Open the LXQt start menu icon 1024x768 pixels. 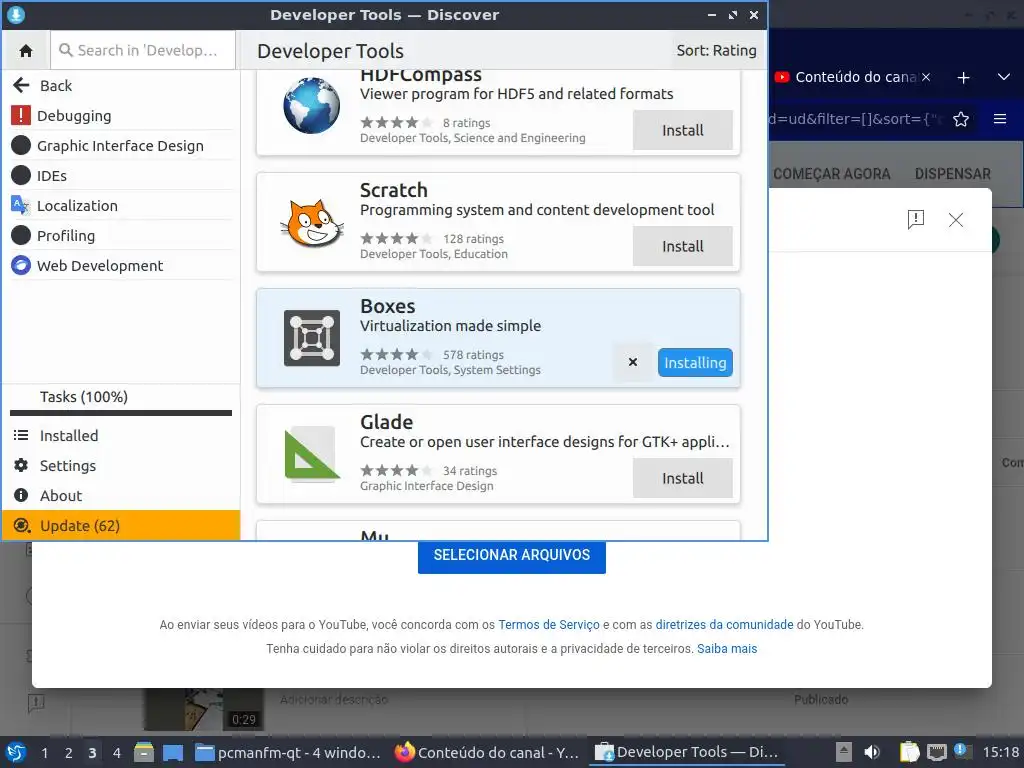[x=16, y=752]
